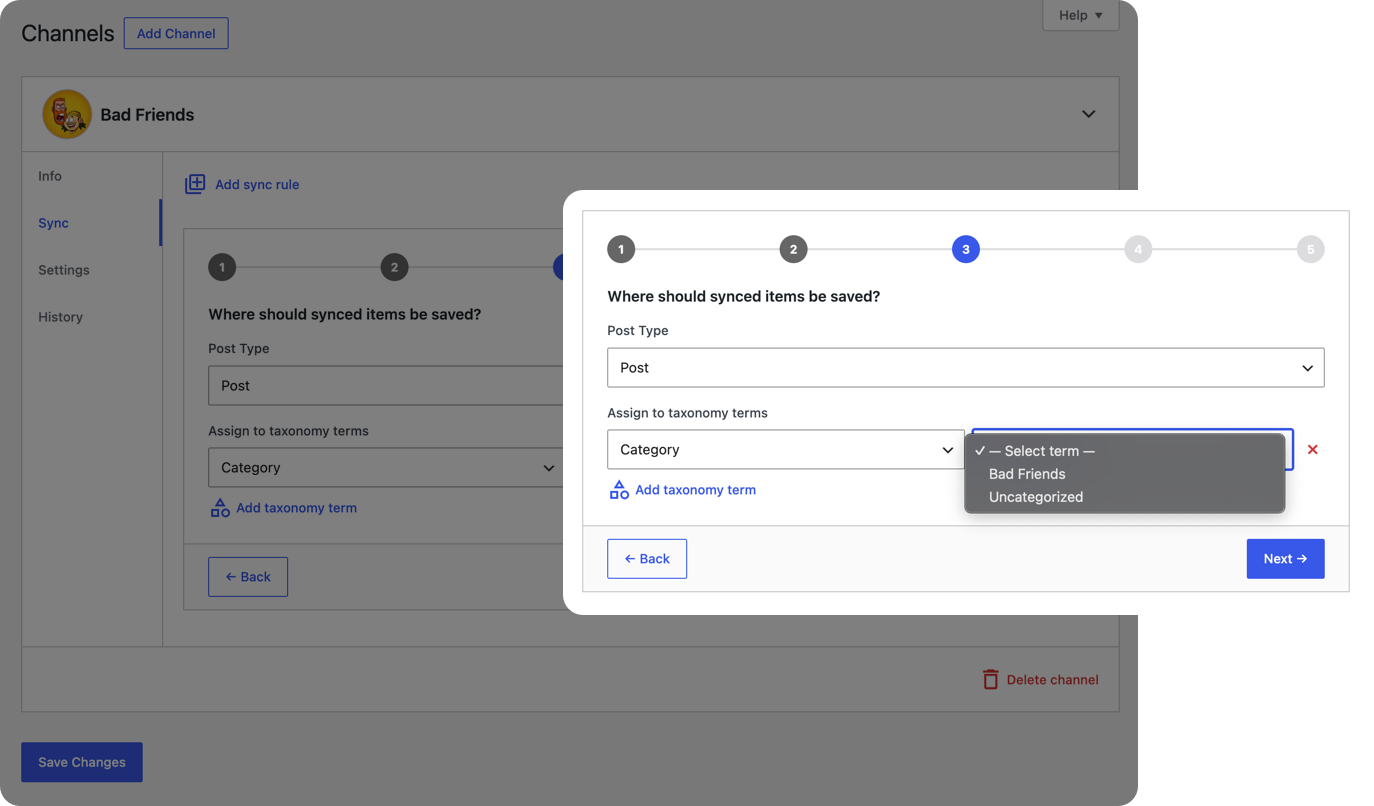Screen dimensions: 1374x806
Task: Open the Post Type dropdown in the popup
Action: click(966, 368)
